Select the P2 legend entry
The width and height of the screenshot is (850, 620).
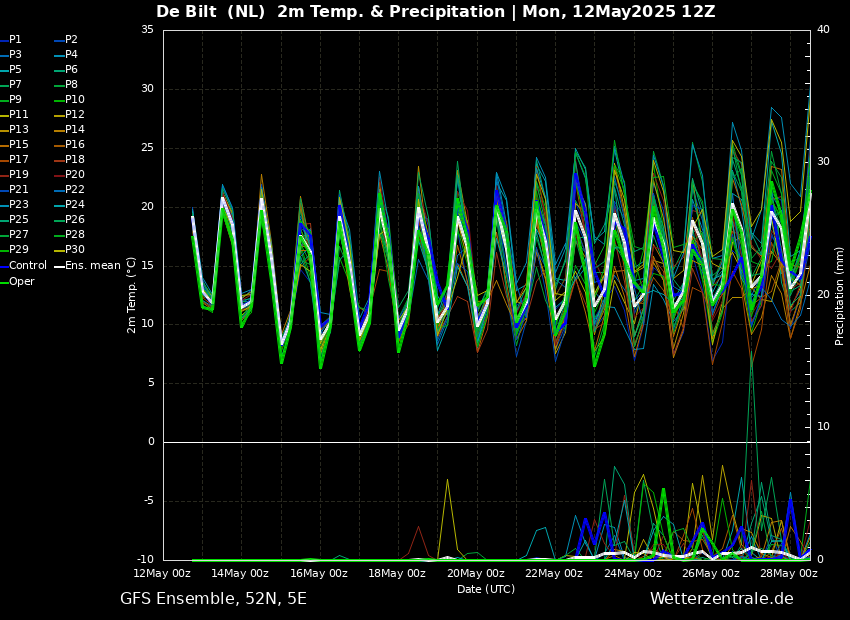pyautogui.click(x=66, y=40)
